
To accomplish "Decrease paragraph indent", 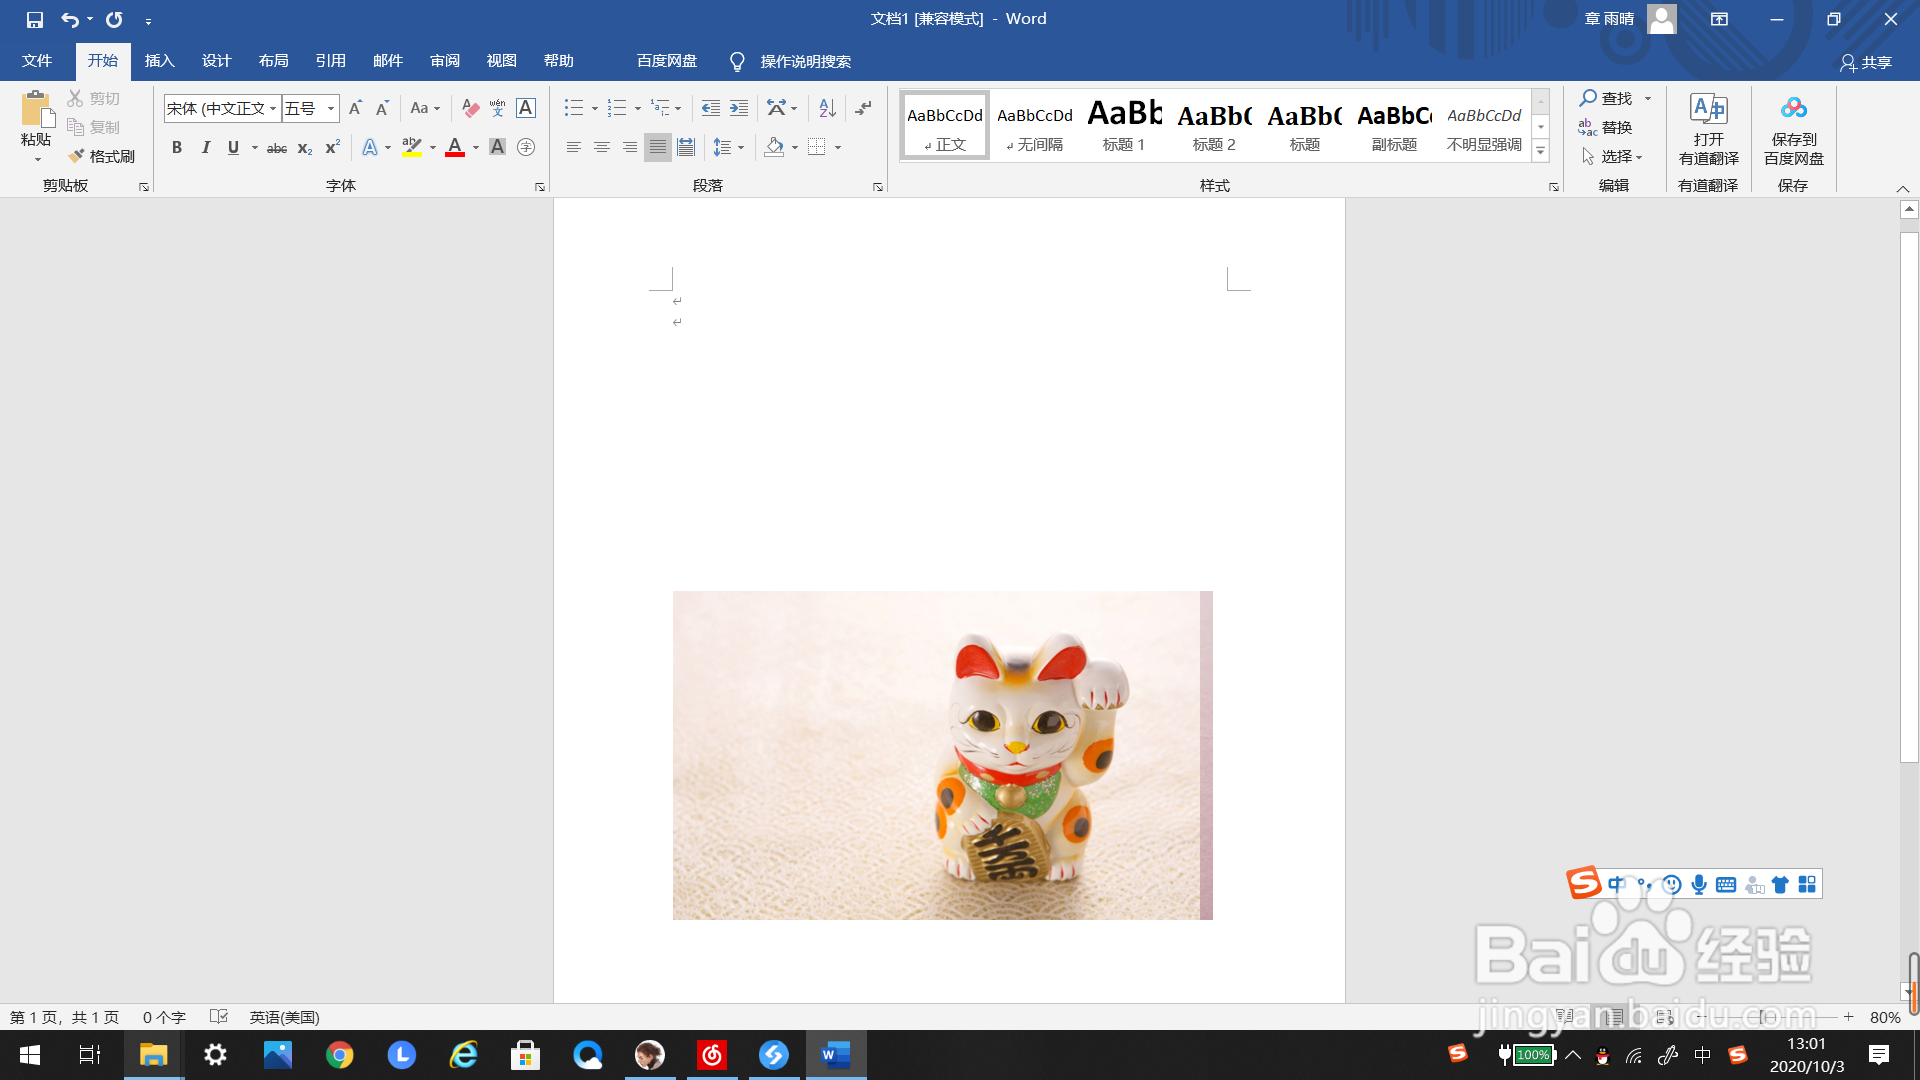I will (x=710, y=108).
